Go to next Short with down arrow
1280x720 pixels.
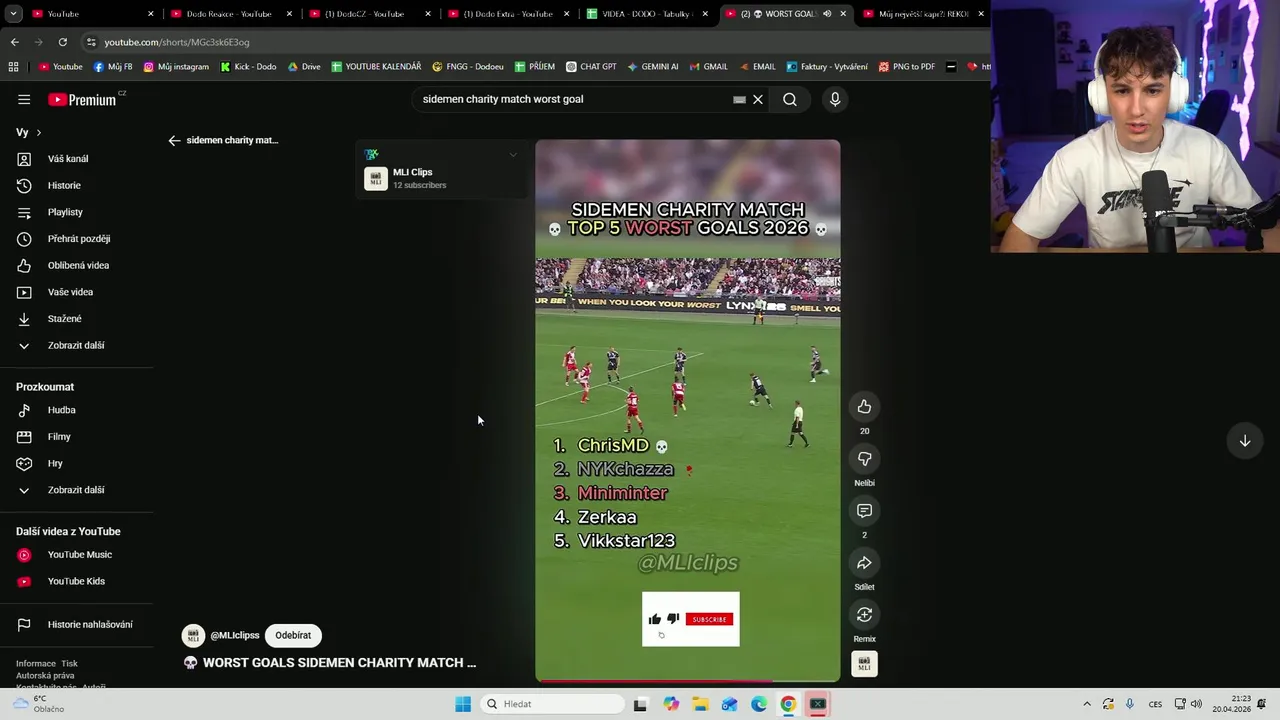point(1245,441)
